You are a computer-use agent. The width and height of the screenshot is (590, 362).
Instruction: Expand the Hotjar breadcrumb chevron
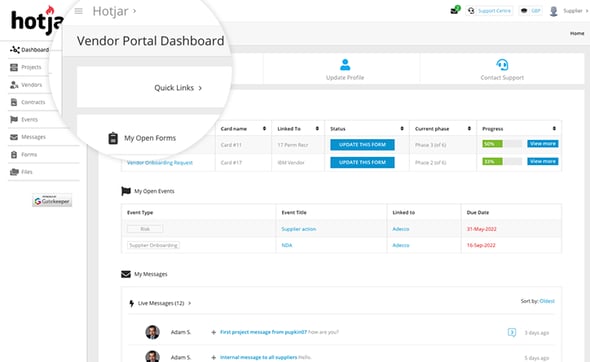tap(134, 11)
